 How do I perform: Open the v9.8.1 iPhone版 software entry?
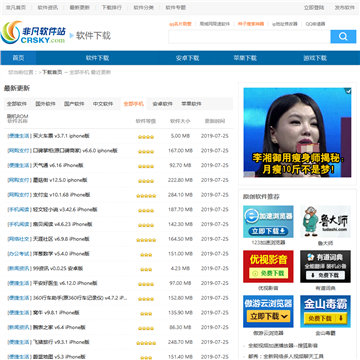tap(56, 313)
